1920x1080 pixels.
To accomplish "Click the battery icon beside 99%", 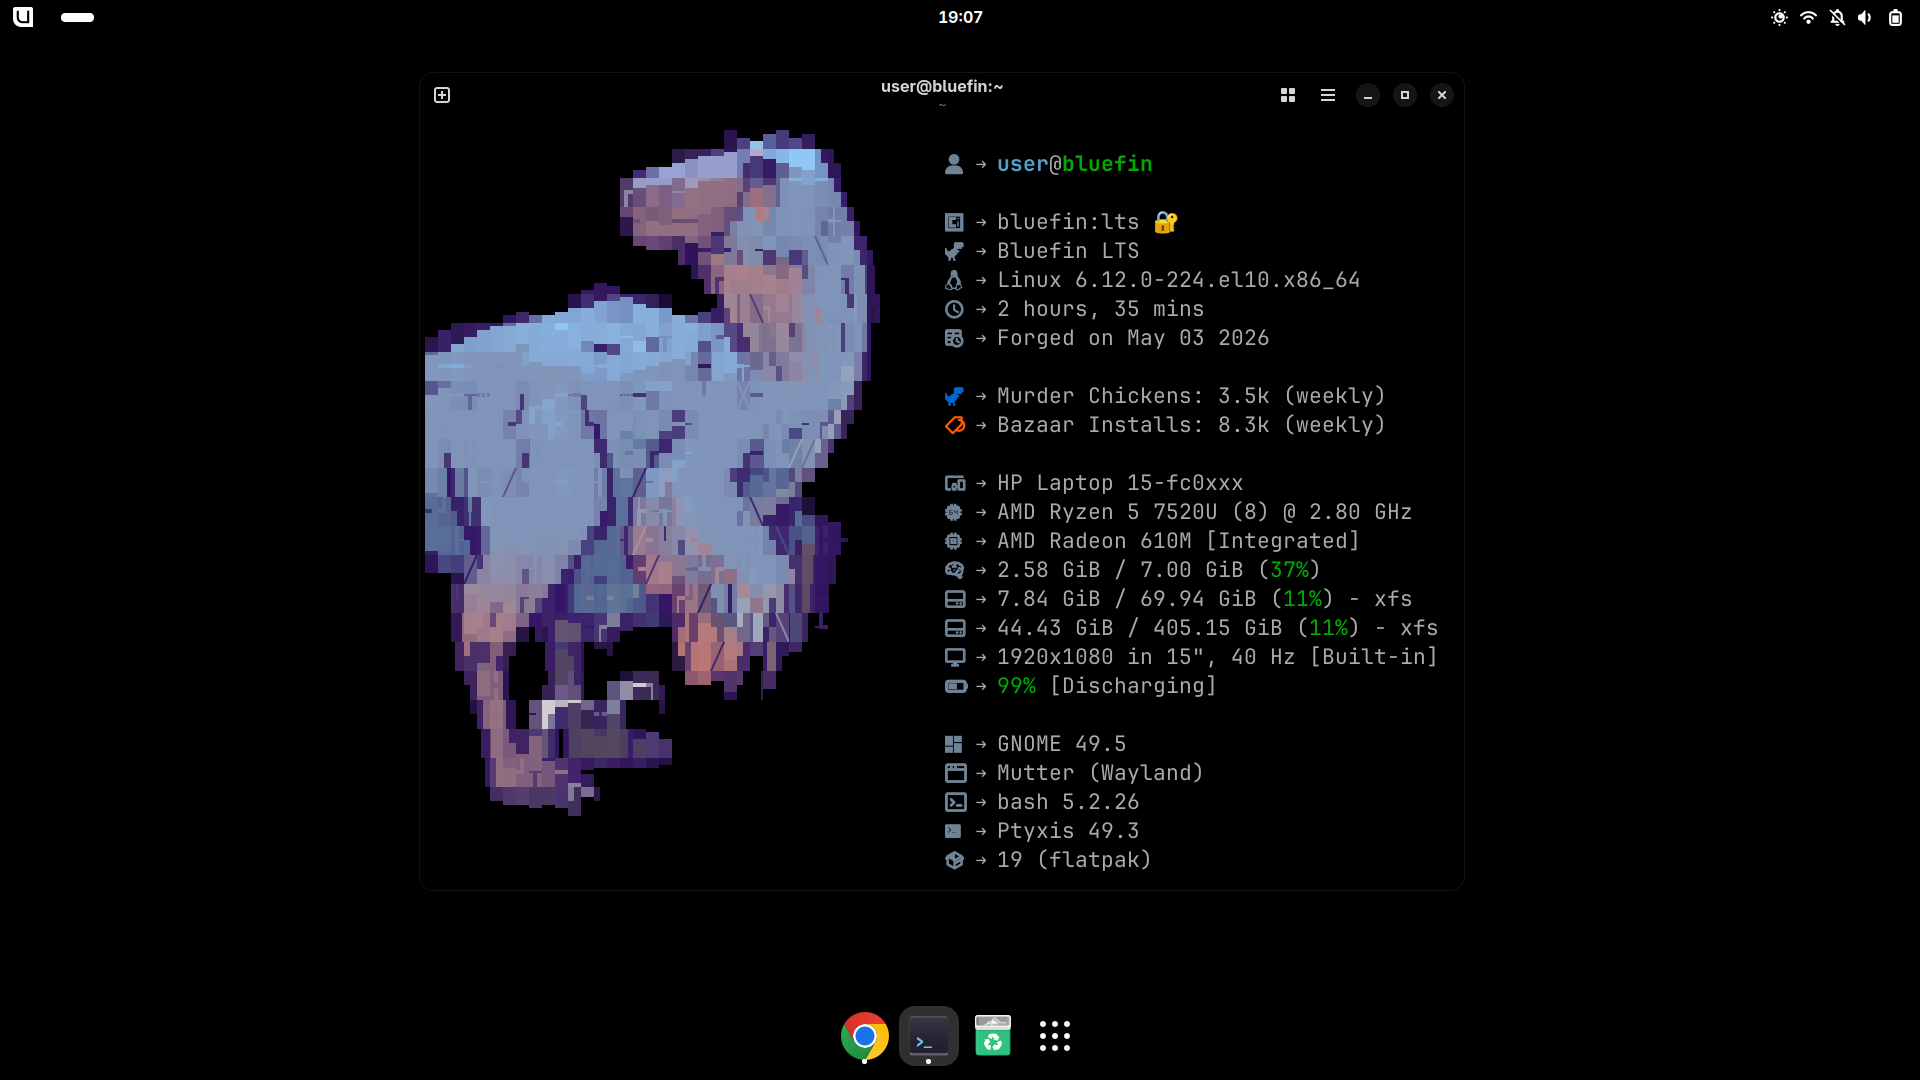I will (x=956, y=686).
